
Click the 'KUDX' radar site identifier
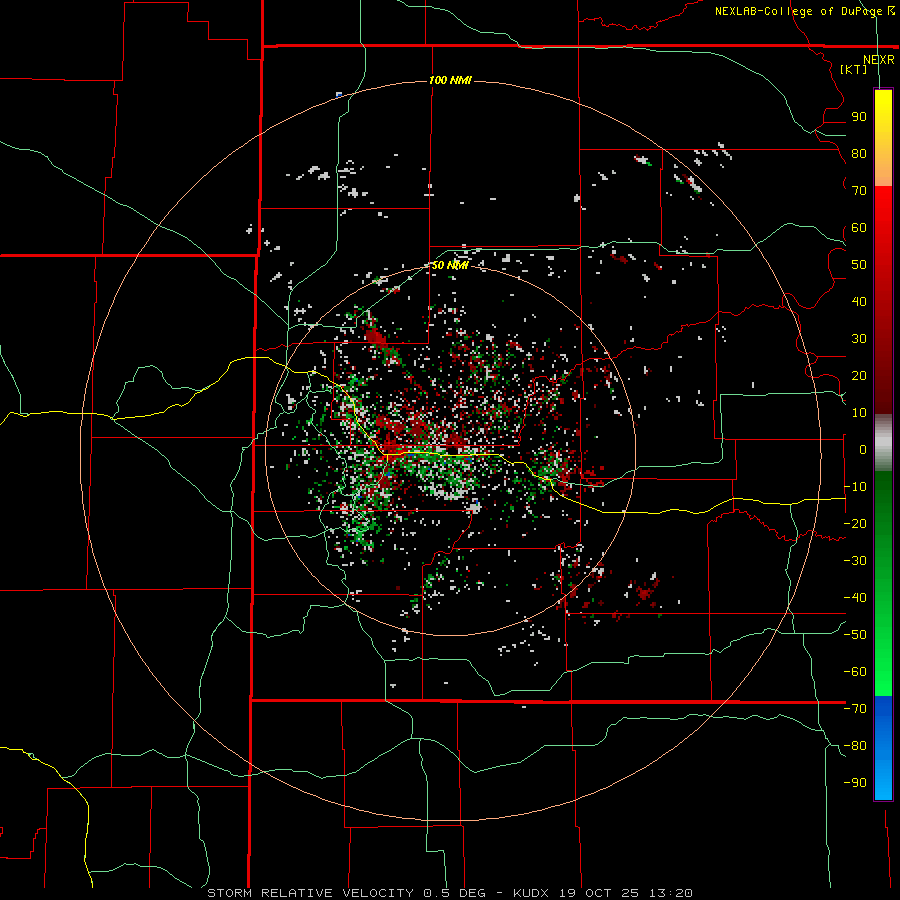point(530,893)
